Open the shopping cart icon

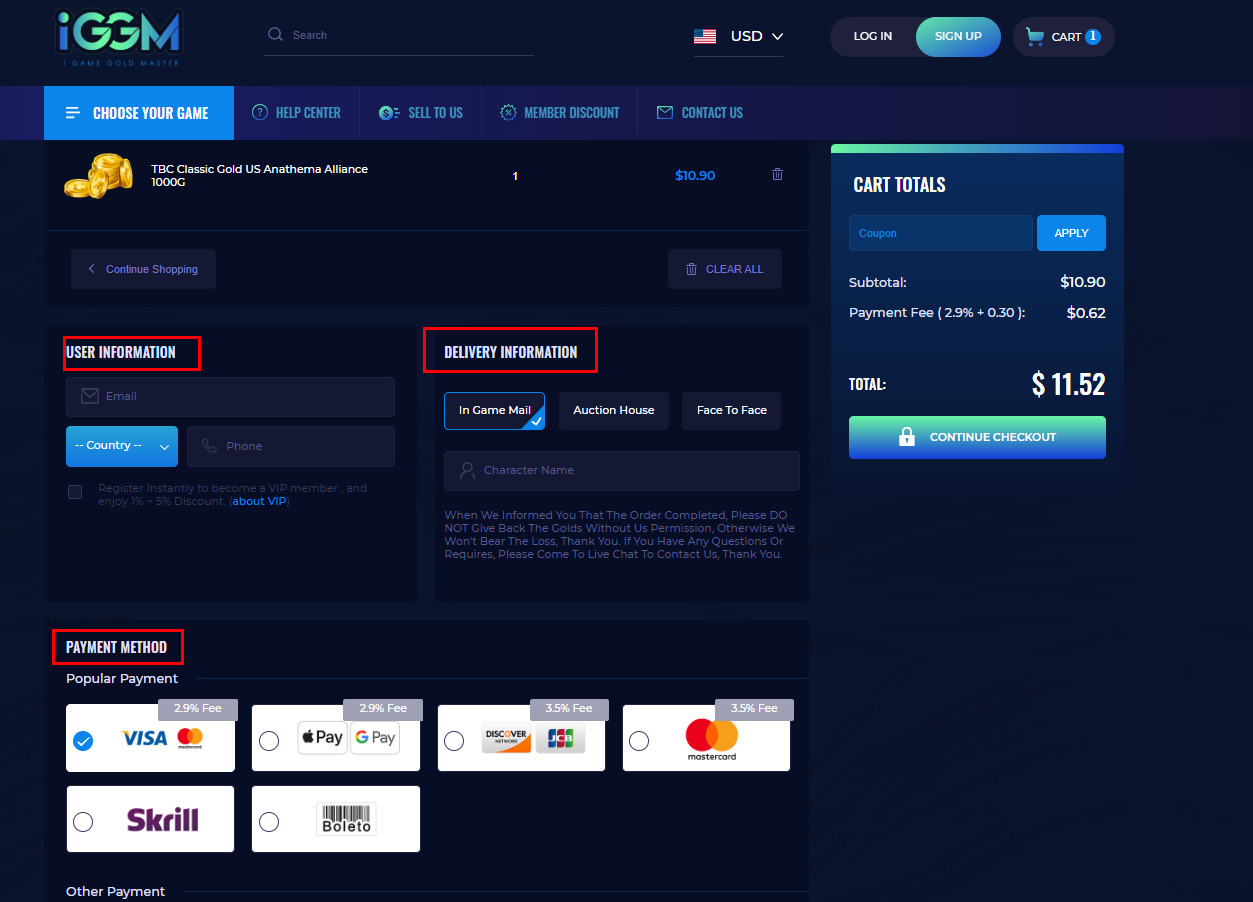pos(1035,37)
